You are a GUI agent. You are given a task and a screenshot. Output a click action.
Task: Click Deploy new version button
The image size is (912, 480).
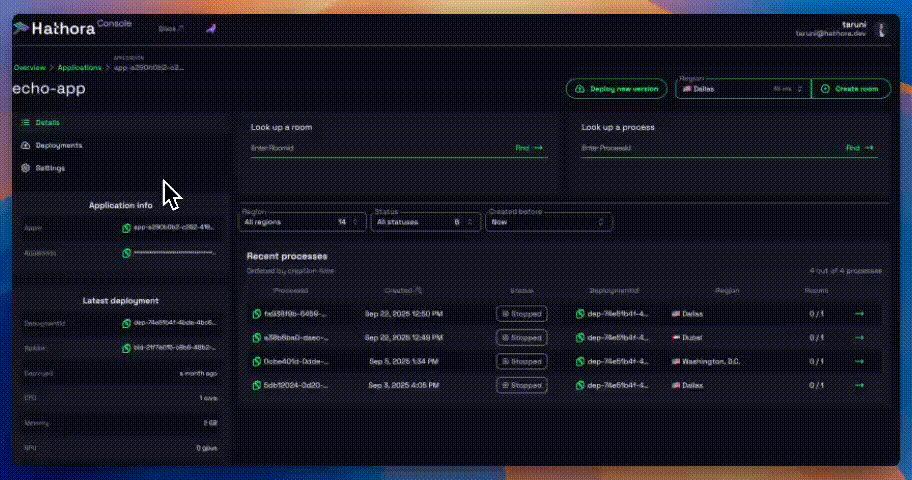pos(617,89)
